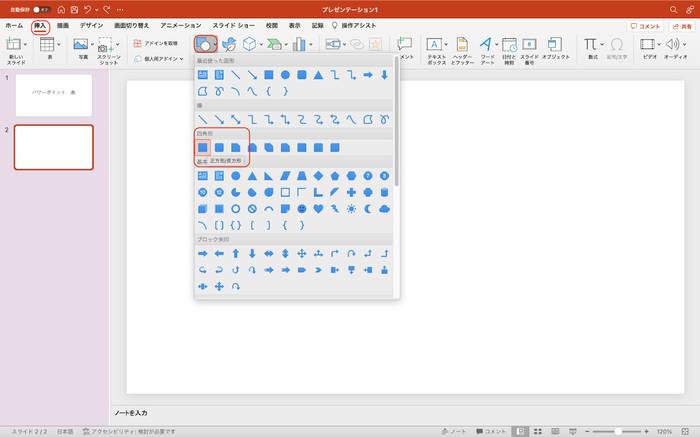Choose the rounded rectangle under 四角形

tap(219, 148)
